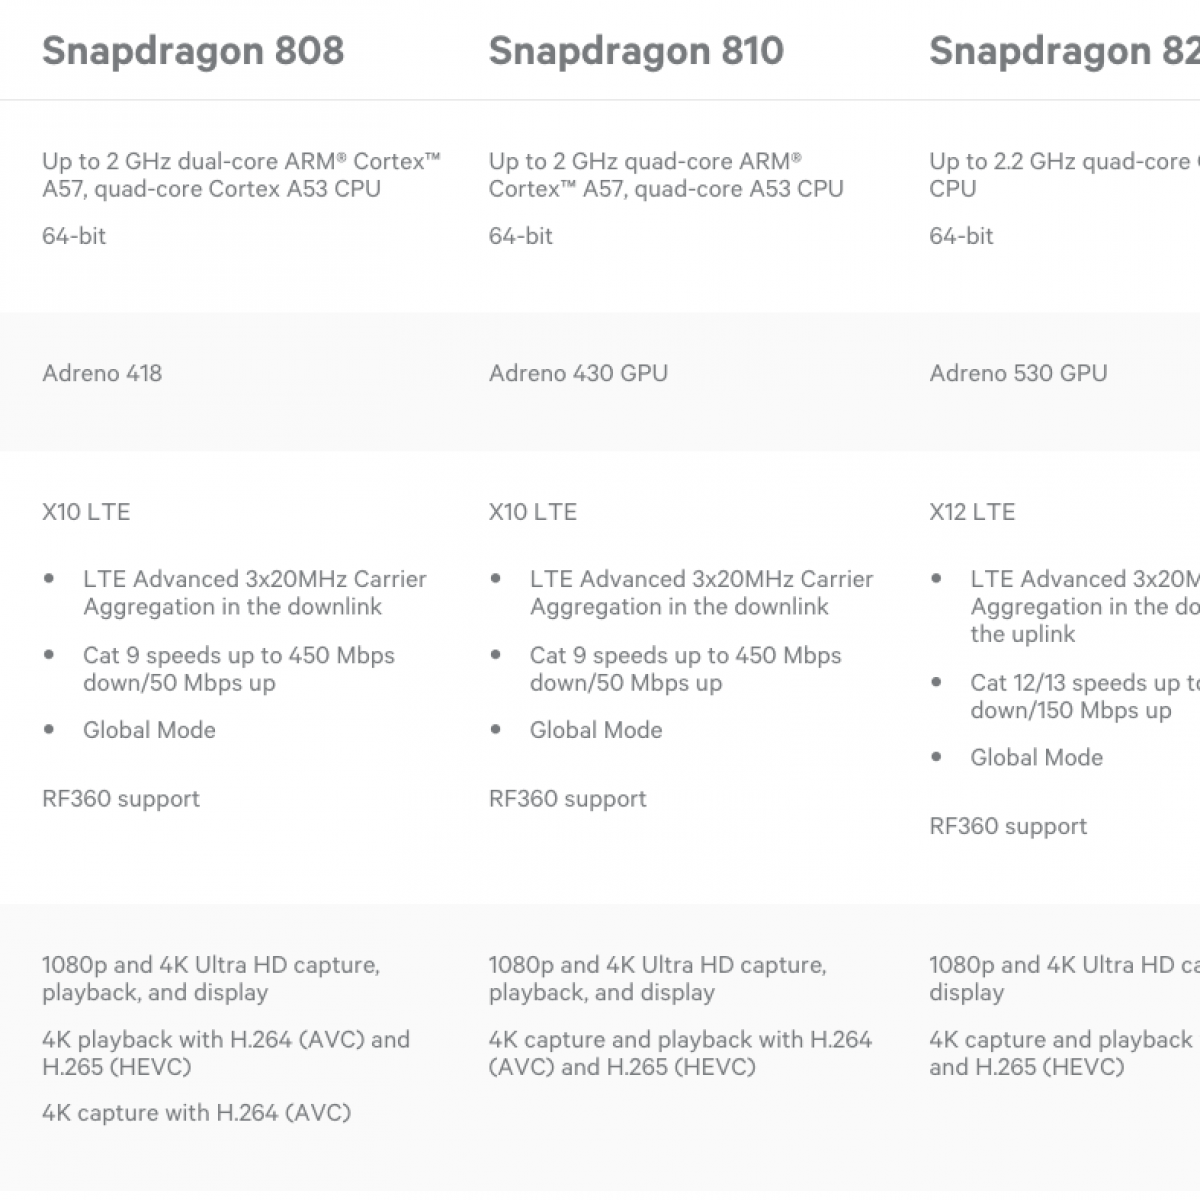Click the Snapdragon 808 column heading
The height and width of the screenshot is (1200, 1200).
(x=193, y=51)
